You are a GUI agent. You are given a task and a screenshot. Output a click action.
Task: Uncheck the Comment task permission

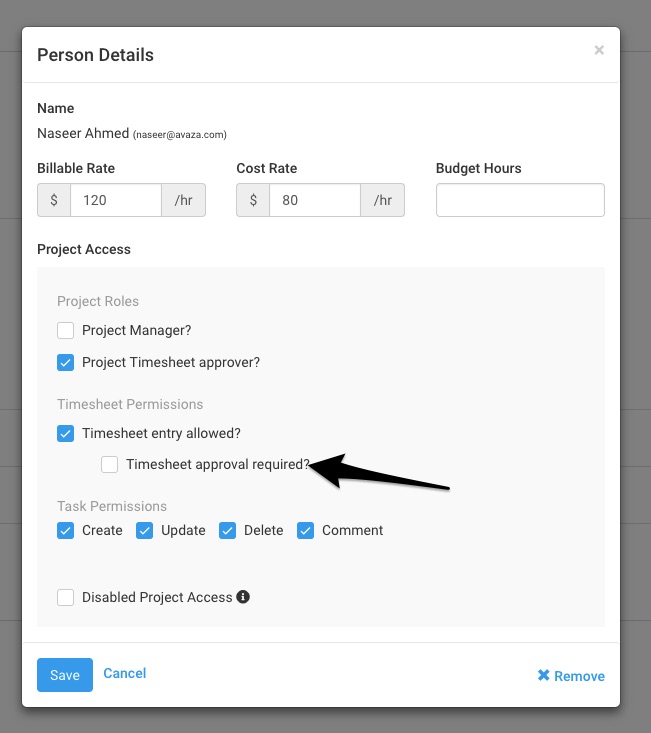[x=305, y=531]
